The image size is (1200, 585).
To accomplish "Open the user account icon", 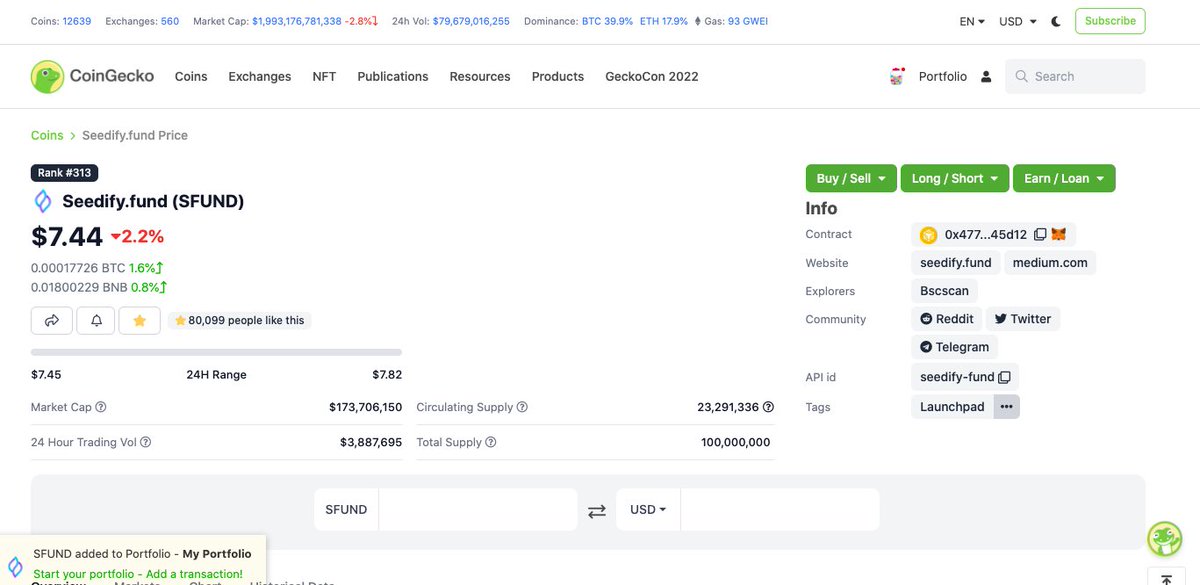I will [986, 77].
